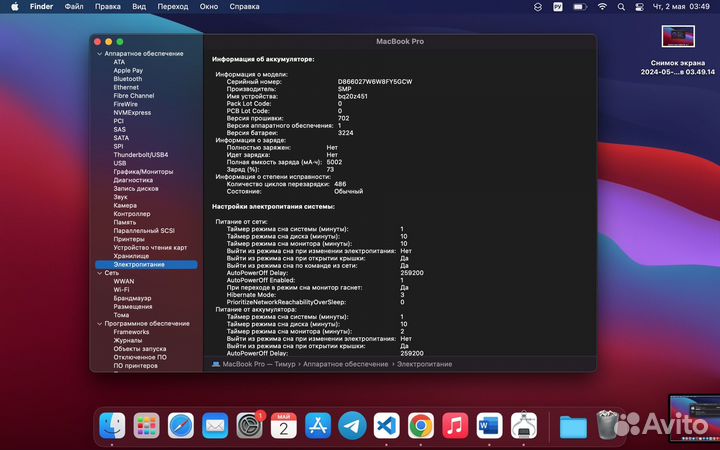Select Память in the sidebar
This screenshot has height=450, width=720.
124,222
